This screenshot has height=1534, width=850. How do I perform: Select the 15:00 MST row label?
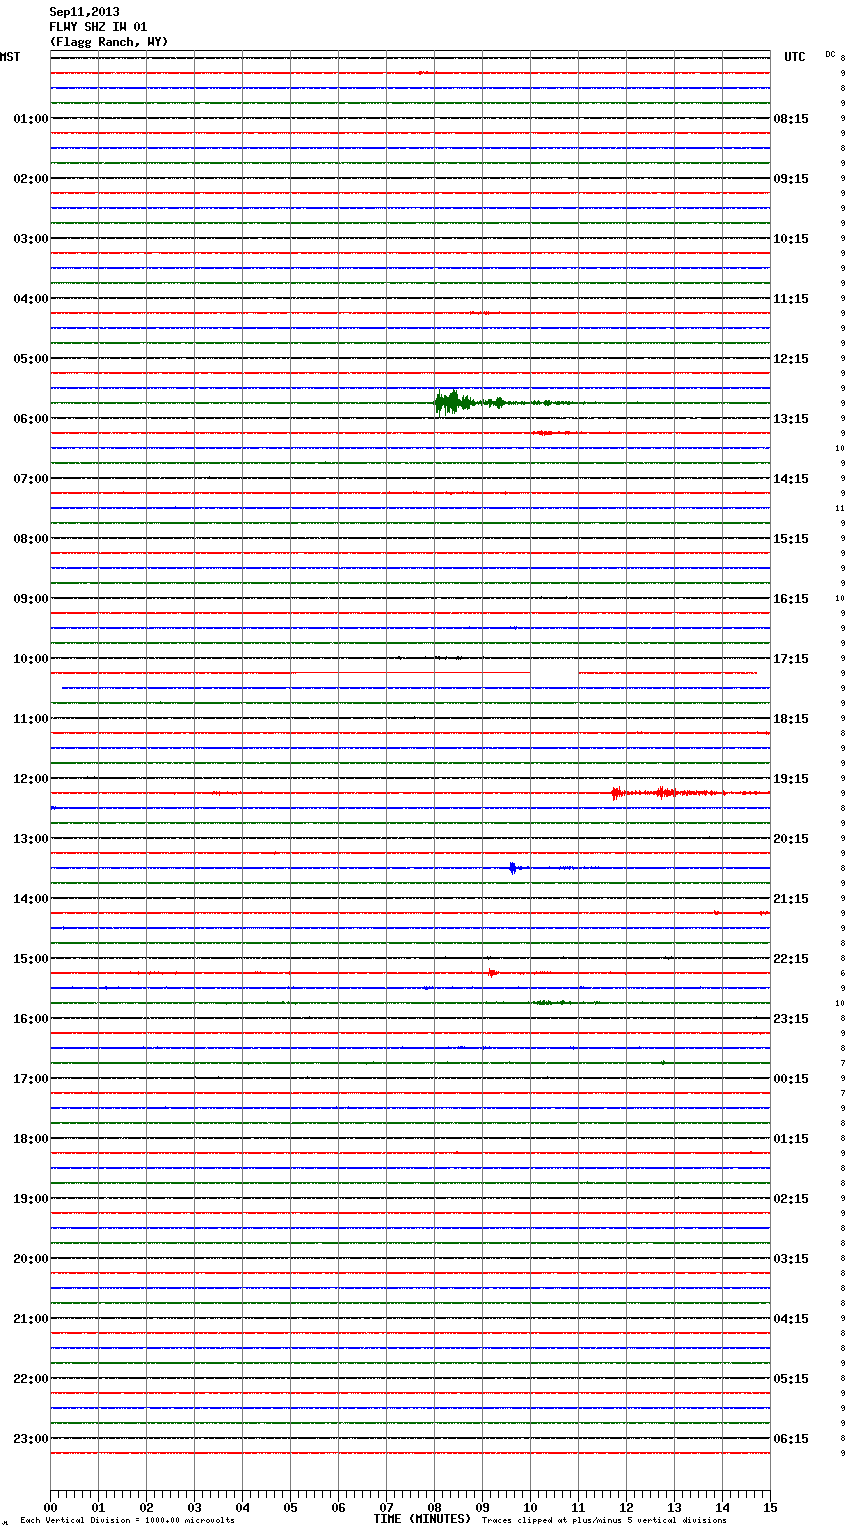pos(31,959)
